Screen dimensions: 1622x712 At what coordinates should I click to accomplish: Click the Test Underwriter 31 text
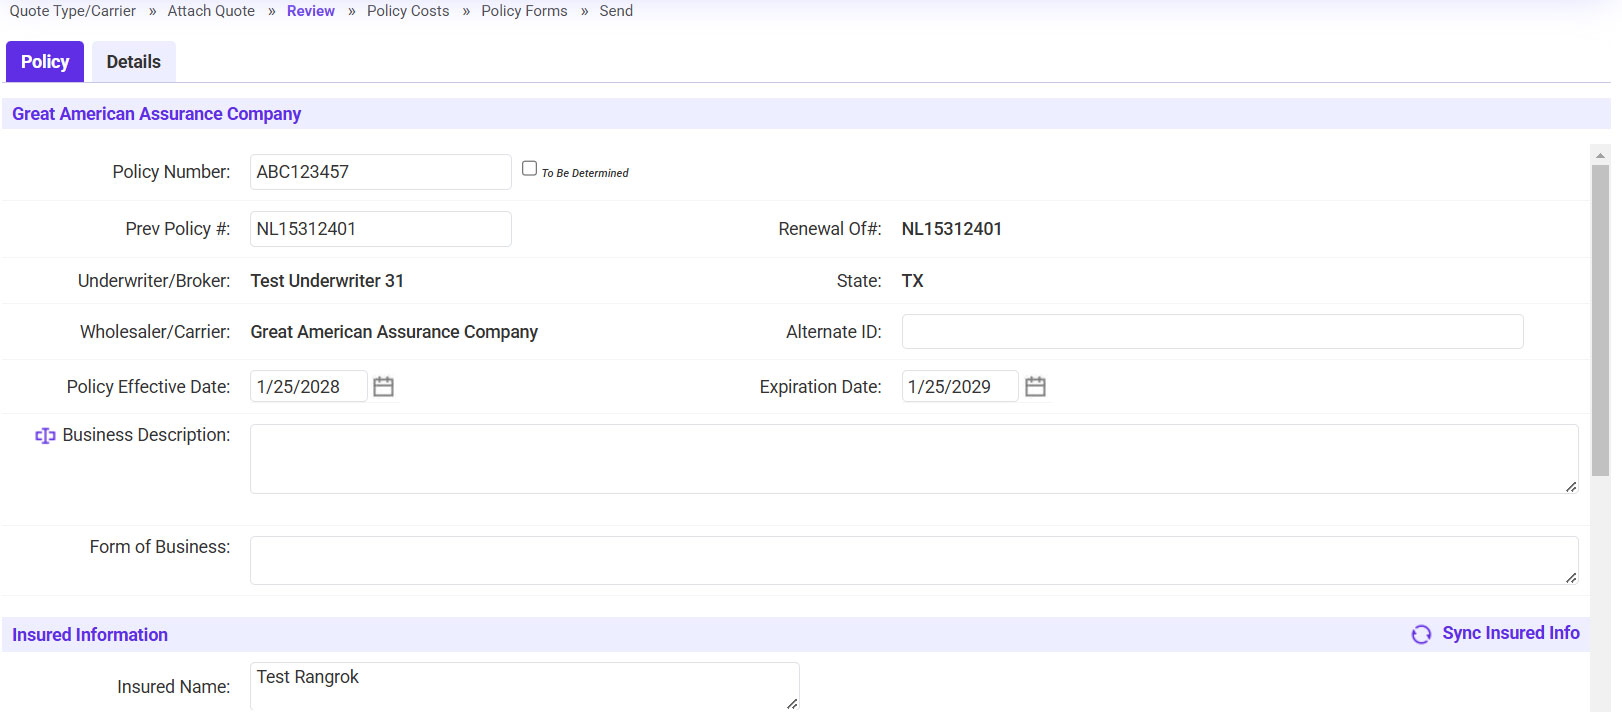coord(327,281)
